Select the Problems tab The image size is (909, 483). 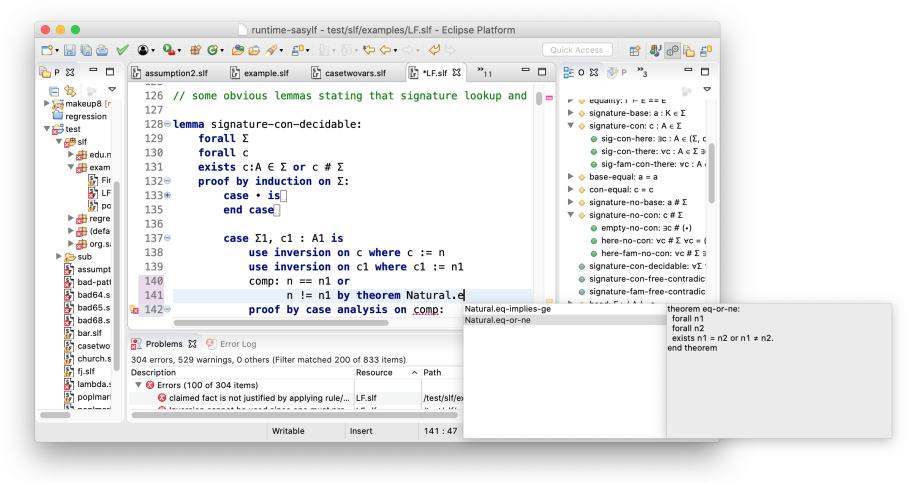(163, 344)
